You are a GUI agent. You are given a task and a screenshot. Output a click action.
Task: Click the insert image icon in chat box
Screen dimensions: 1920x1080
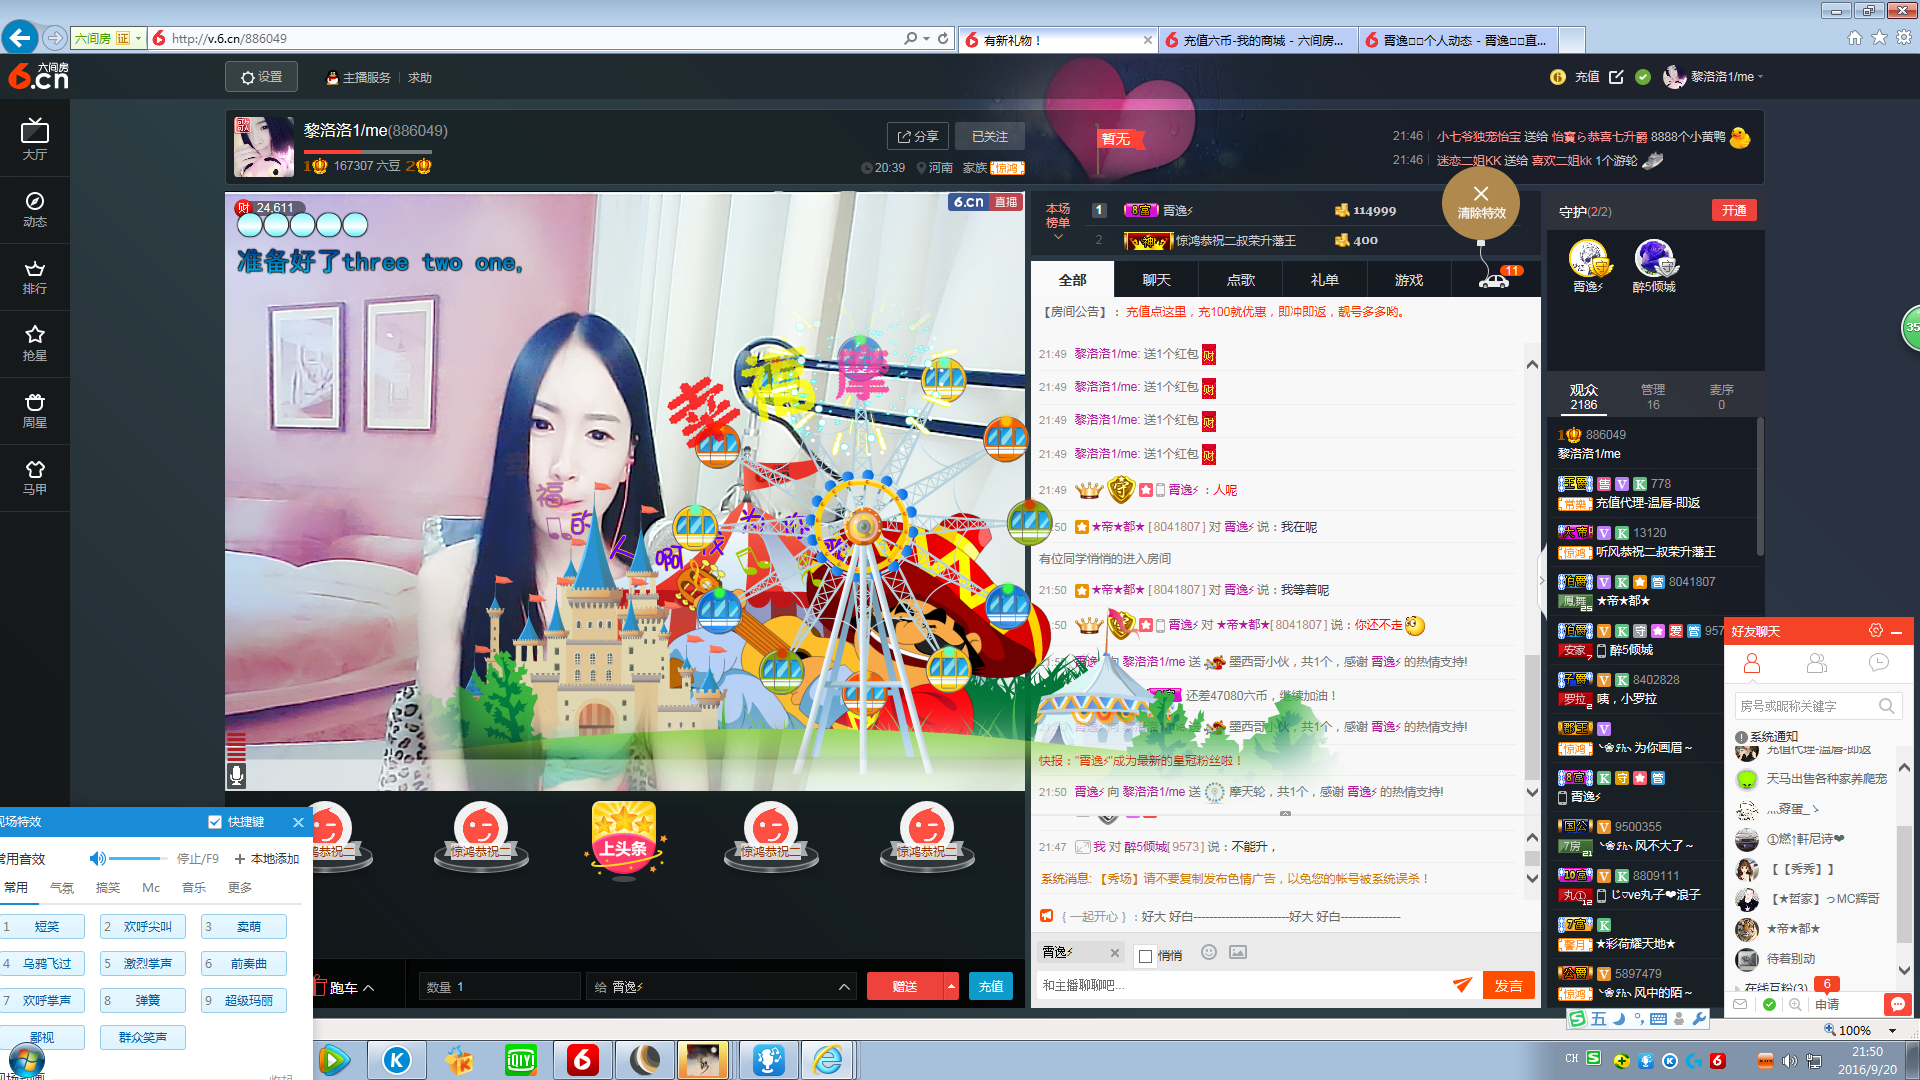pyautogui.click(x=1238, y=952)
